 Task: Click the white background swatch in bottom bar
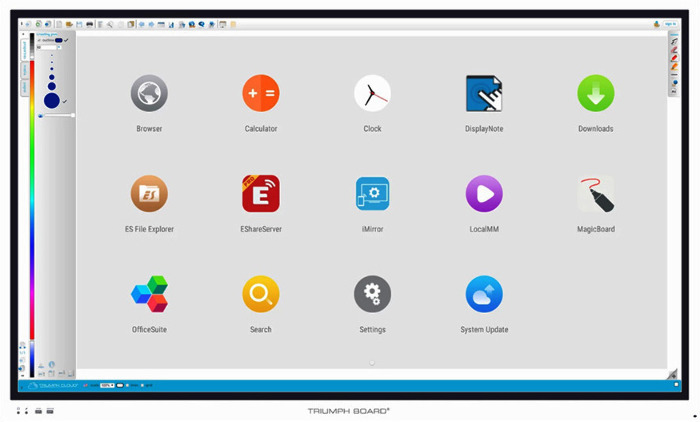click(120, 385)
